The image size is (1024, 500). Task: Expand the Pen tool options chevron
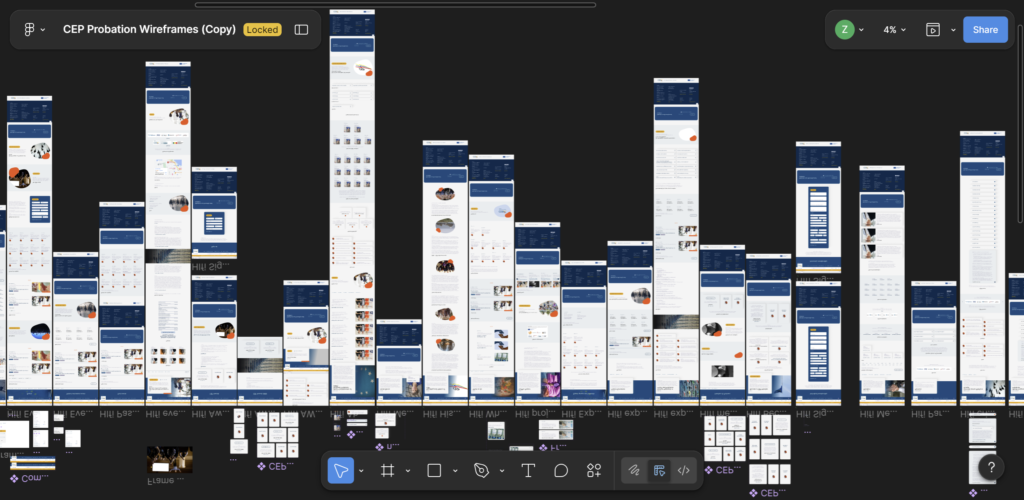(x=501, y=471)
